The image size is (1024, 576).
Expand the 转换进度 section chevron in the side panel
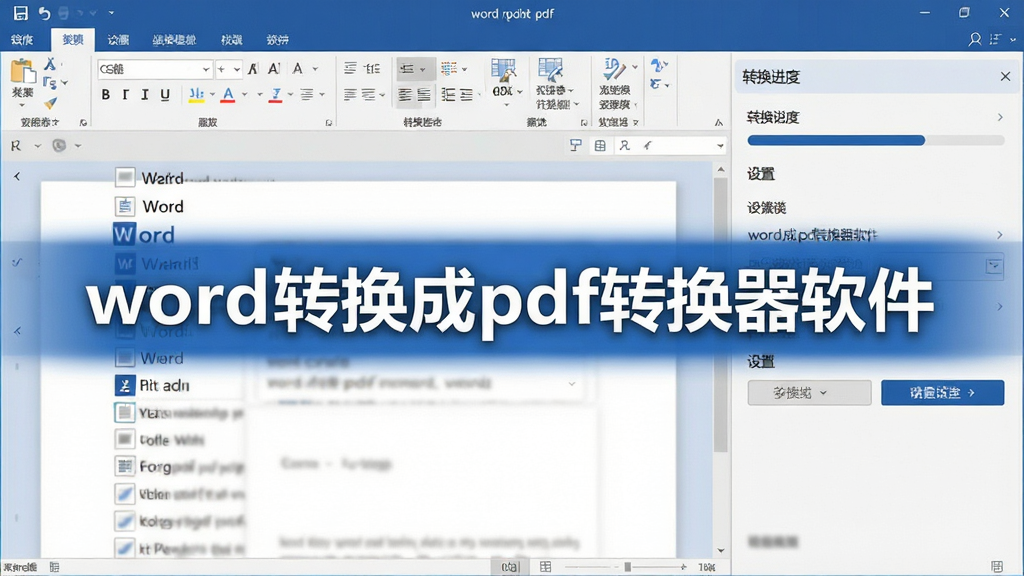click(x=1000, y=118)
